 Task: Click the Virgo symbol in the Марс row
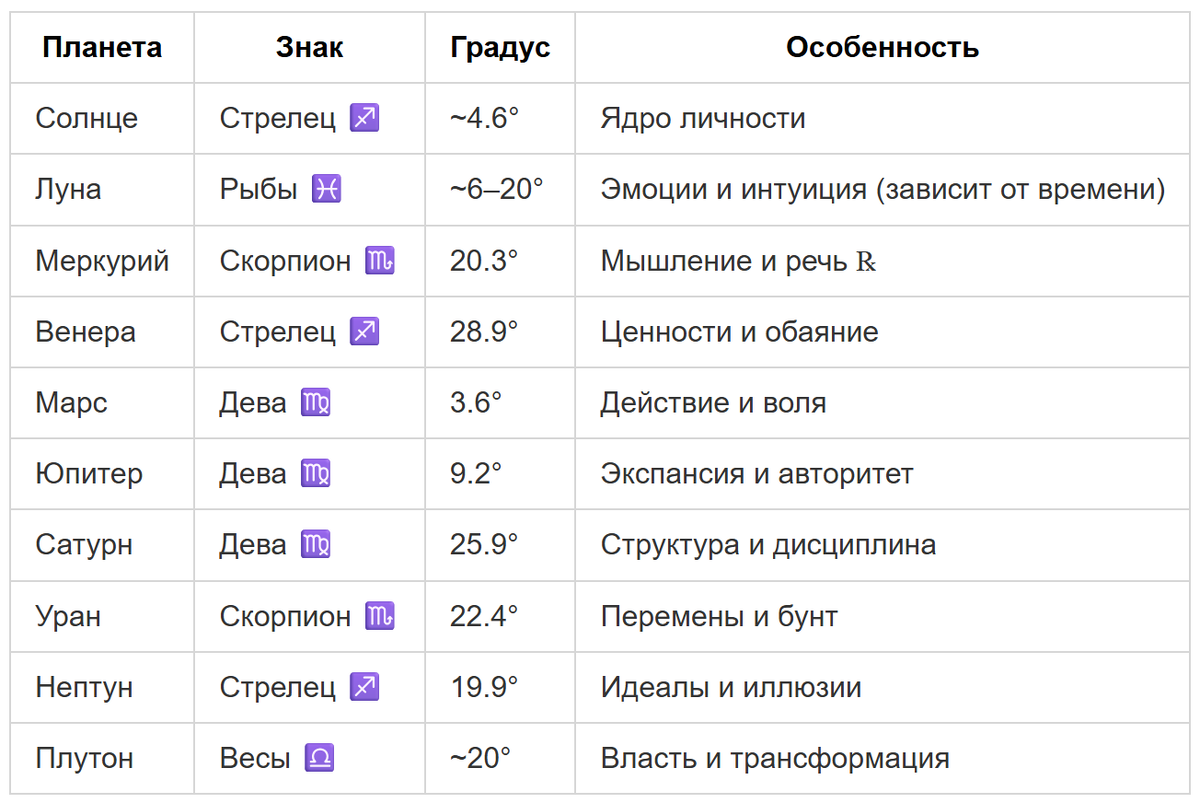(316, 403)
